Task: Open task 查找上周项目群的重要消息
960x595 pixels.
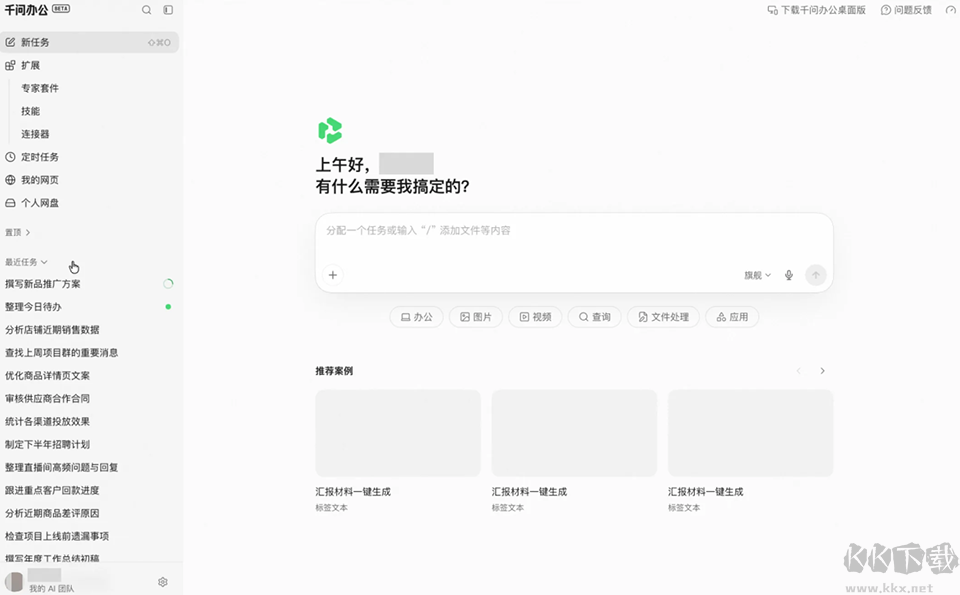Action: [x=61, y=353]
